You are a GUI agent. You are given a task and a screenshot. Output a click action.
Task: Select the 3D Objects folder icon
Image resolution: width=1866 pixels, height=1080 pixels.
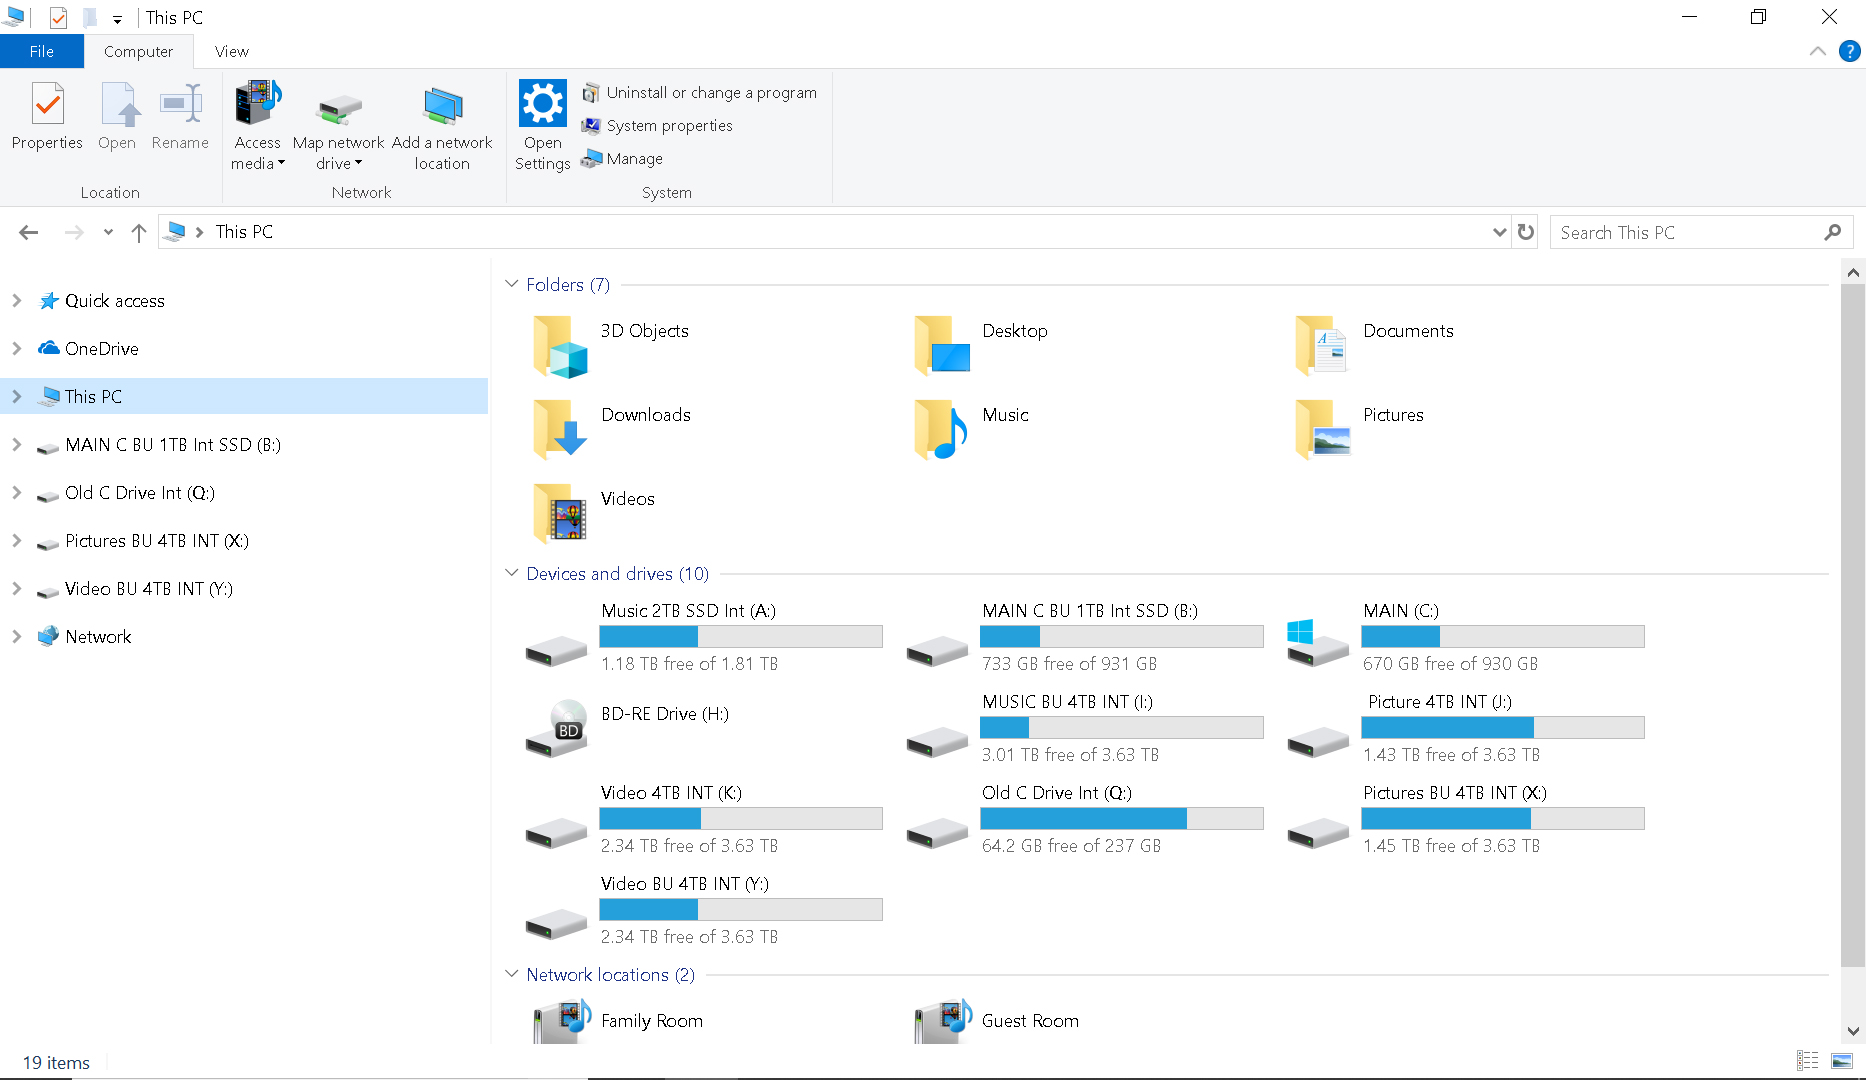tap(560, 346)
